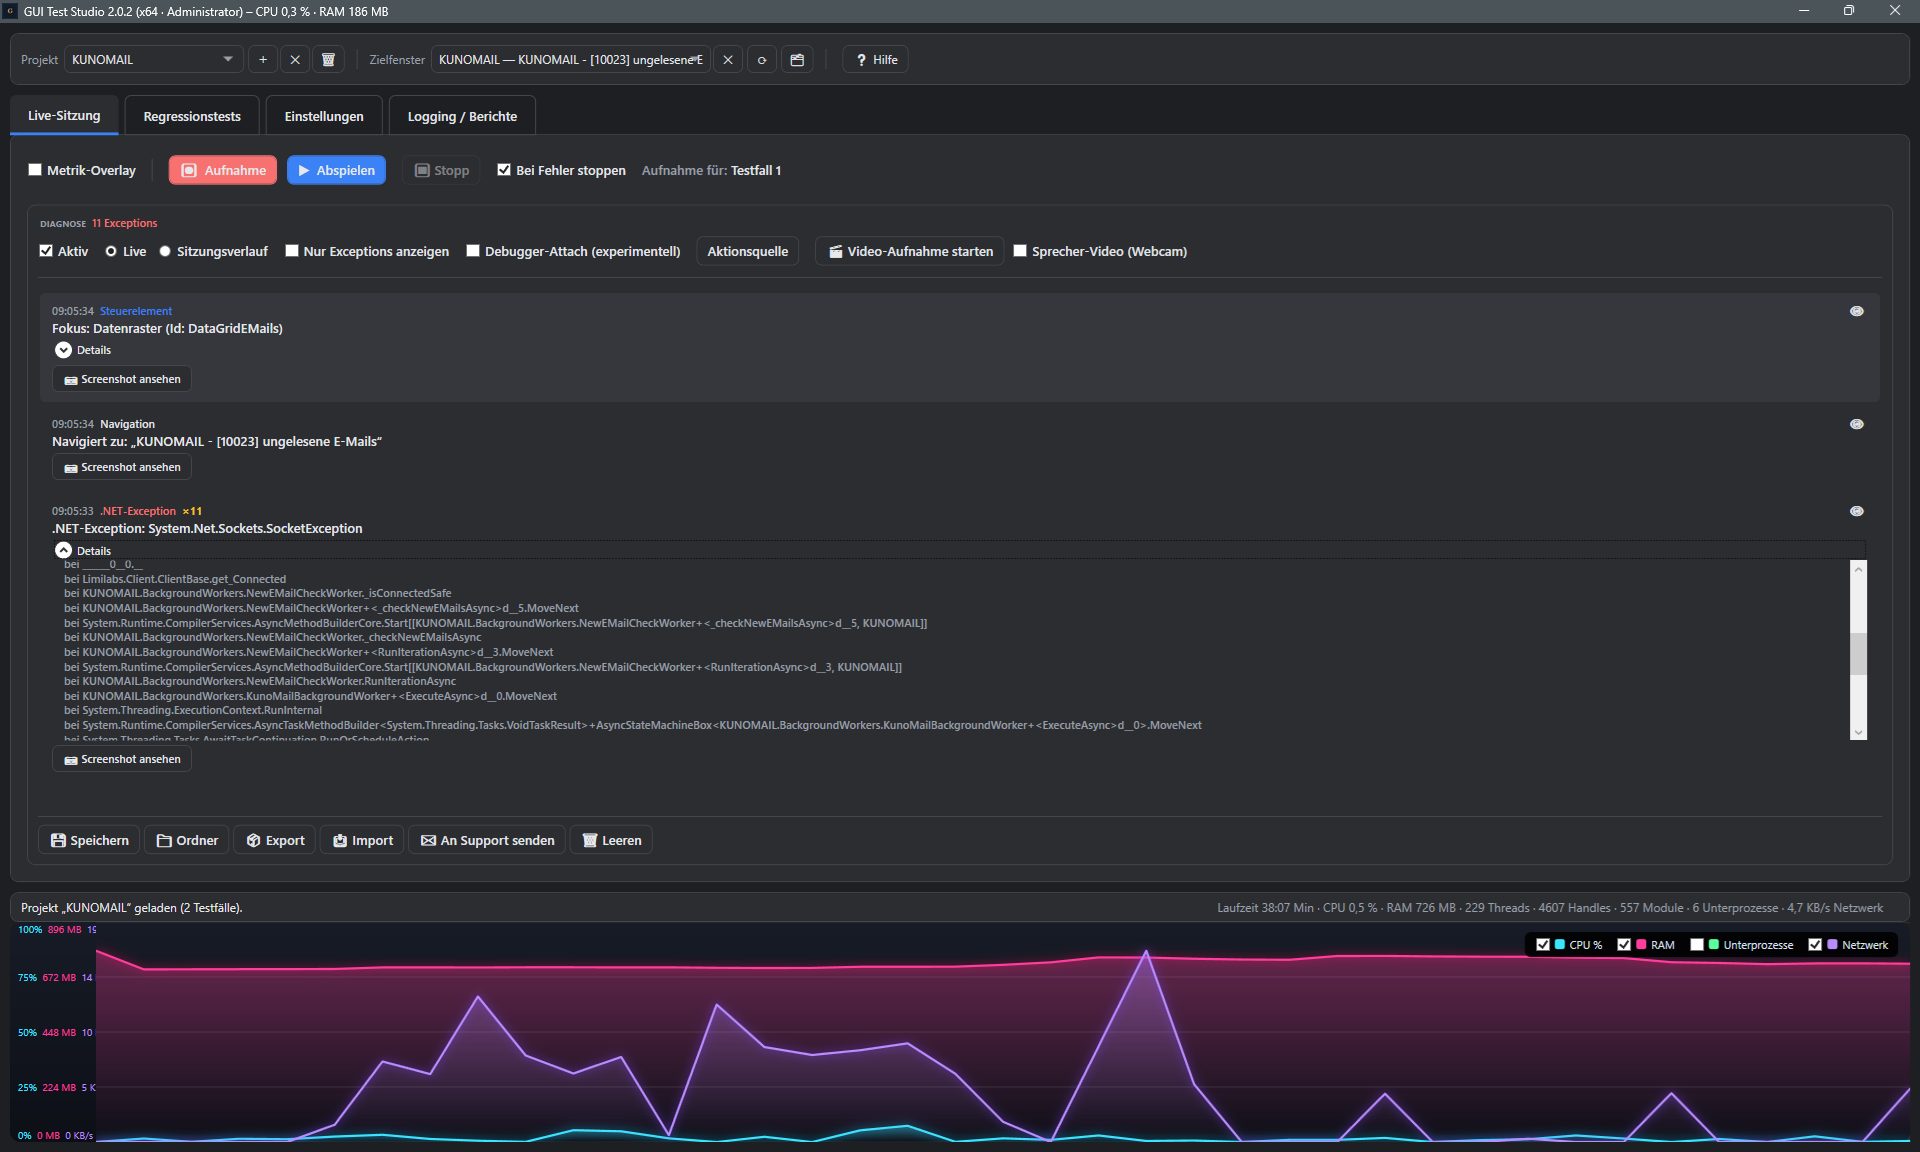The width and height of the screenshot is (1920, 1152).
Task: Collapse Details of the SocketException entry
Action: coord(63,550)
